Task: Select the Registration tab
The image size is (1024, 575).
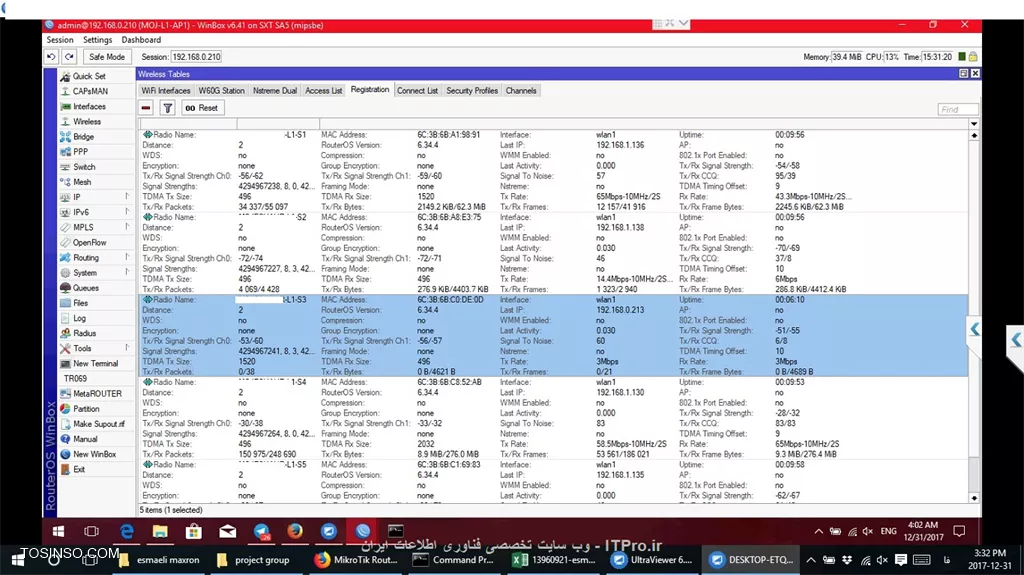Action: tap(370, 90)
